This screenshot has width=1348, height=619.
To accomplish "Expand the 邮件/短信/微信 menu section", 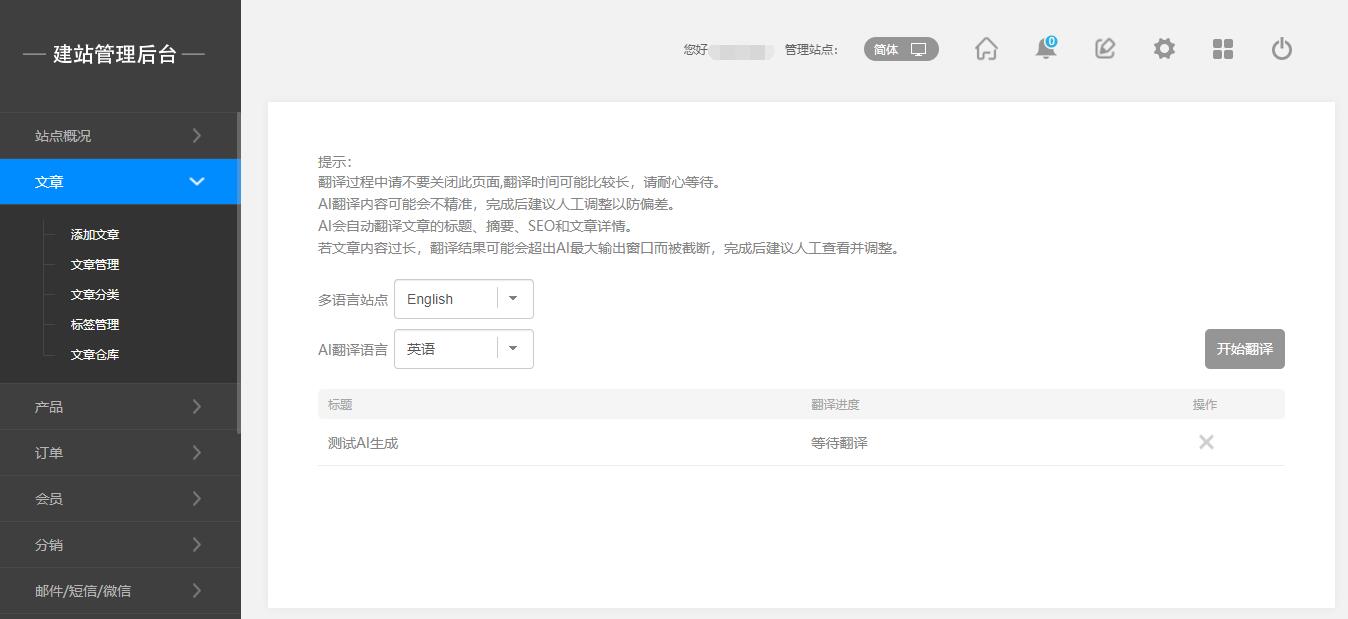I will [x=120, y=591].
